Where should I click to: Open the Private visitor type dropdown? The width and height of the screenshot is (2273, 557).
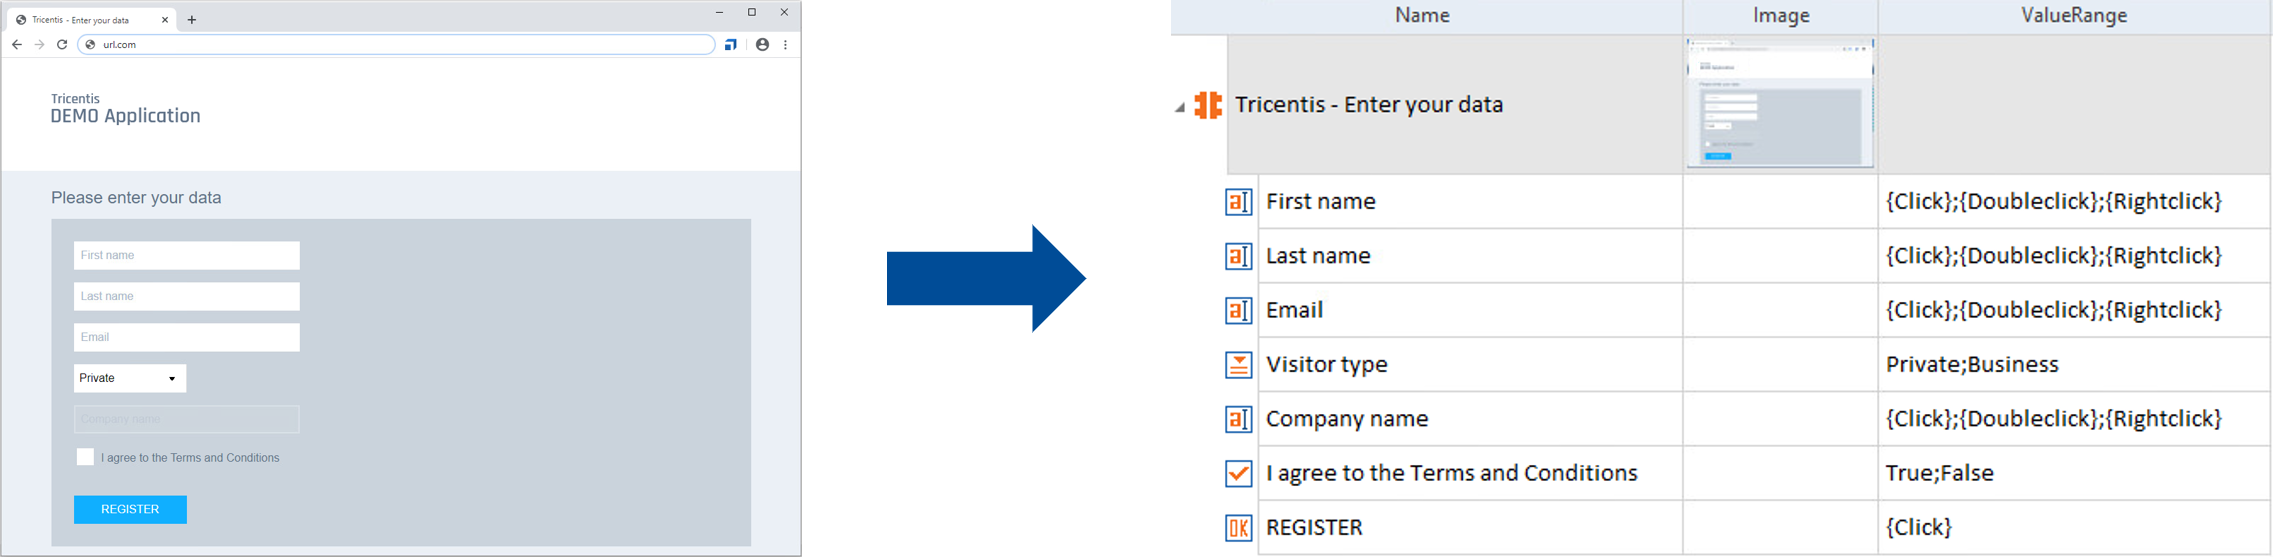pyautogui.click(x=130, y=378)
